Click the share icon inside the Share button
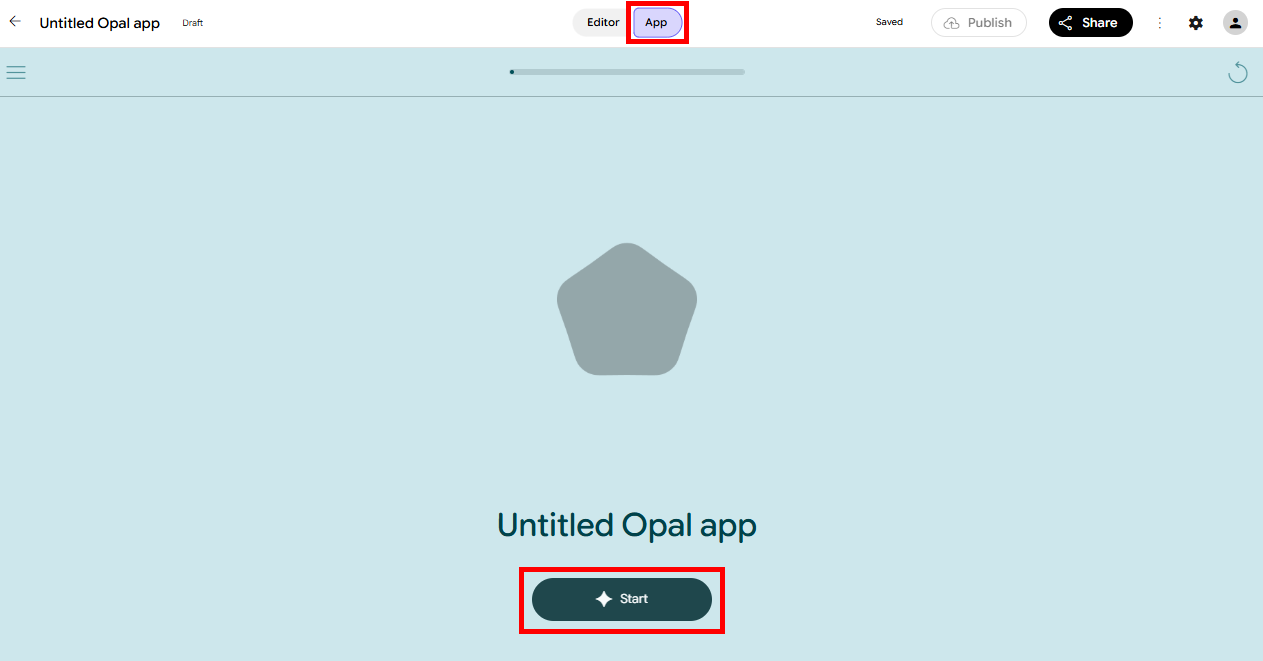The height and width of the screenshot is (661, 1263). (1065, 23)
